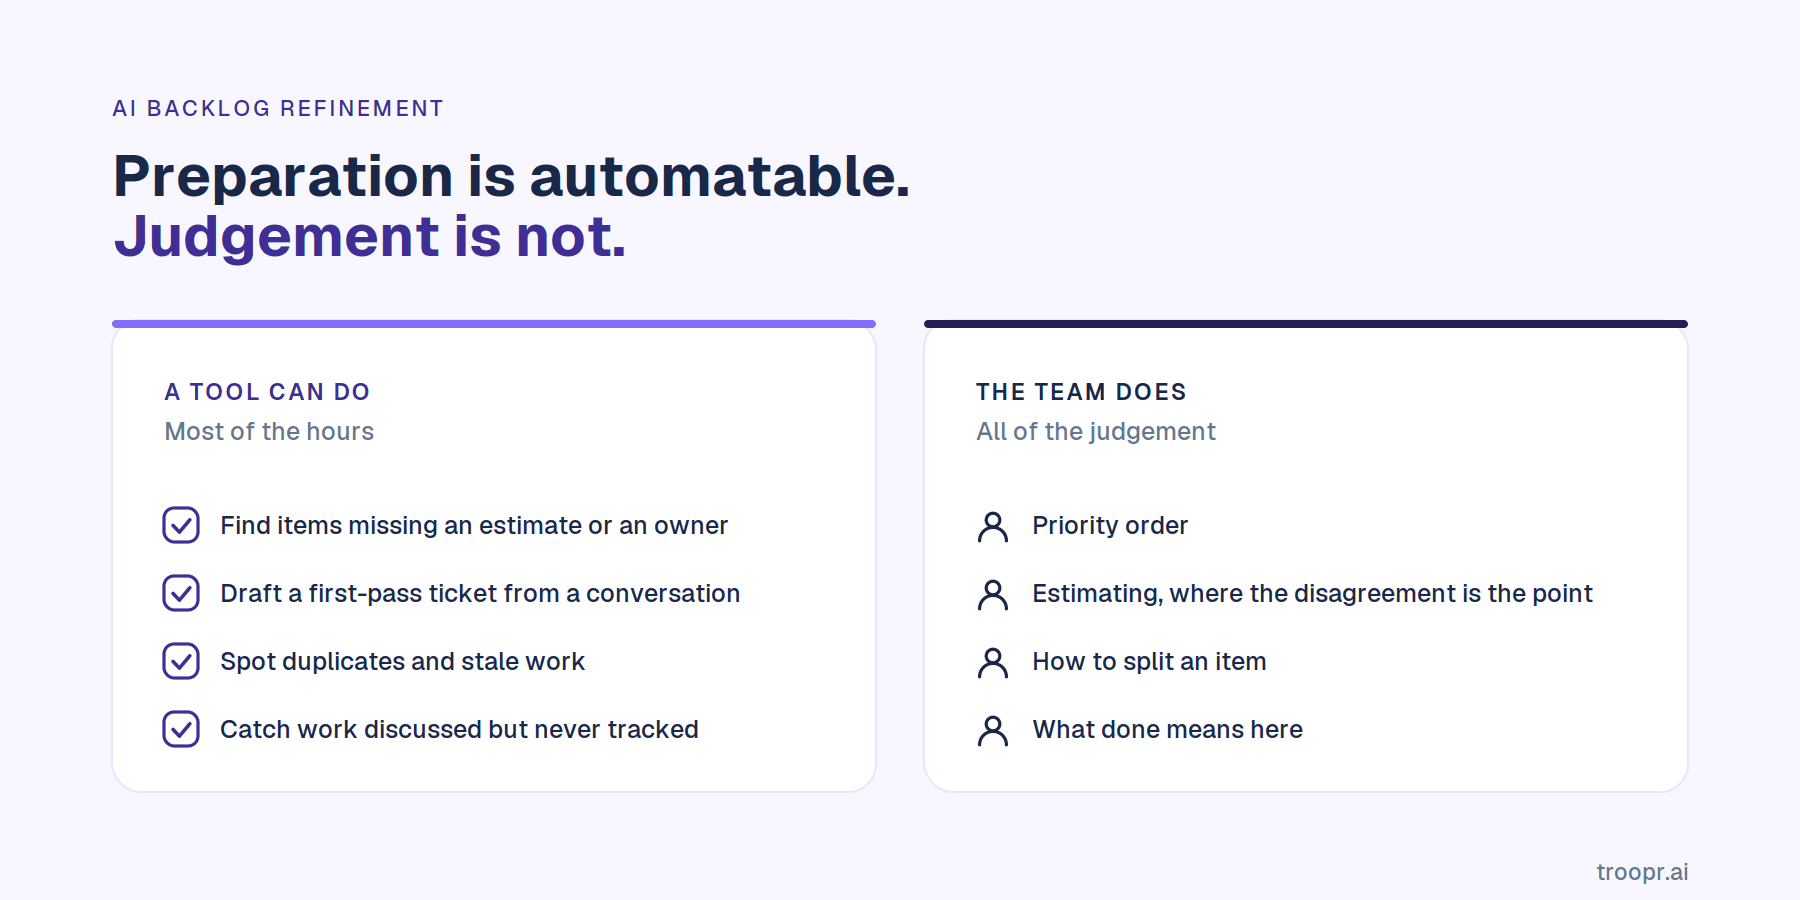Image resolution: width=1800 pixels, height=900 pixels.
Task: Select the 'THE TEAM DOES' heading
Action: tap(1081, 392)
